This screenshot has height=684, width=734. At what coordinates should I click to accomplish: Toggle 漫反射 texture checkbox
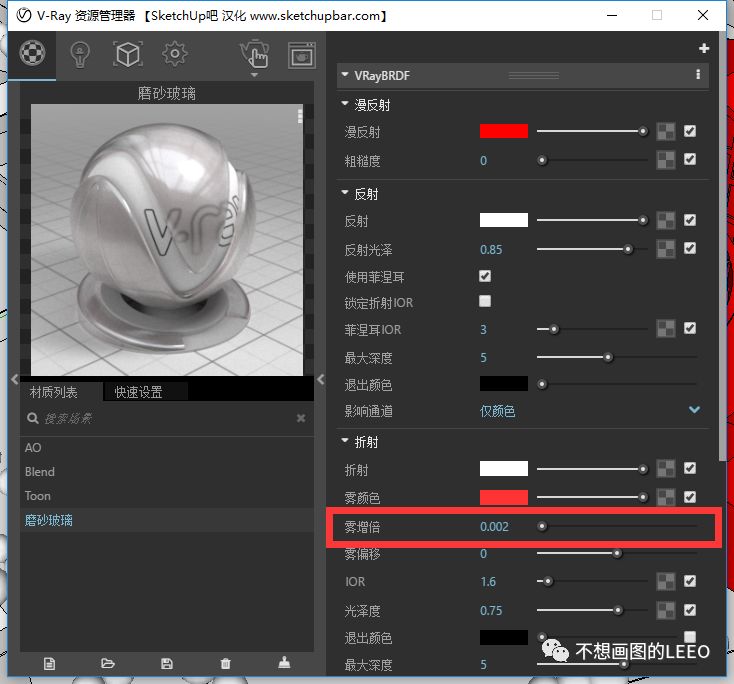pyautogui.click(x=690, y=131)
